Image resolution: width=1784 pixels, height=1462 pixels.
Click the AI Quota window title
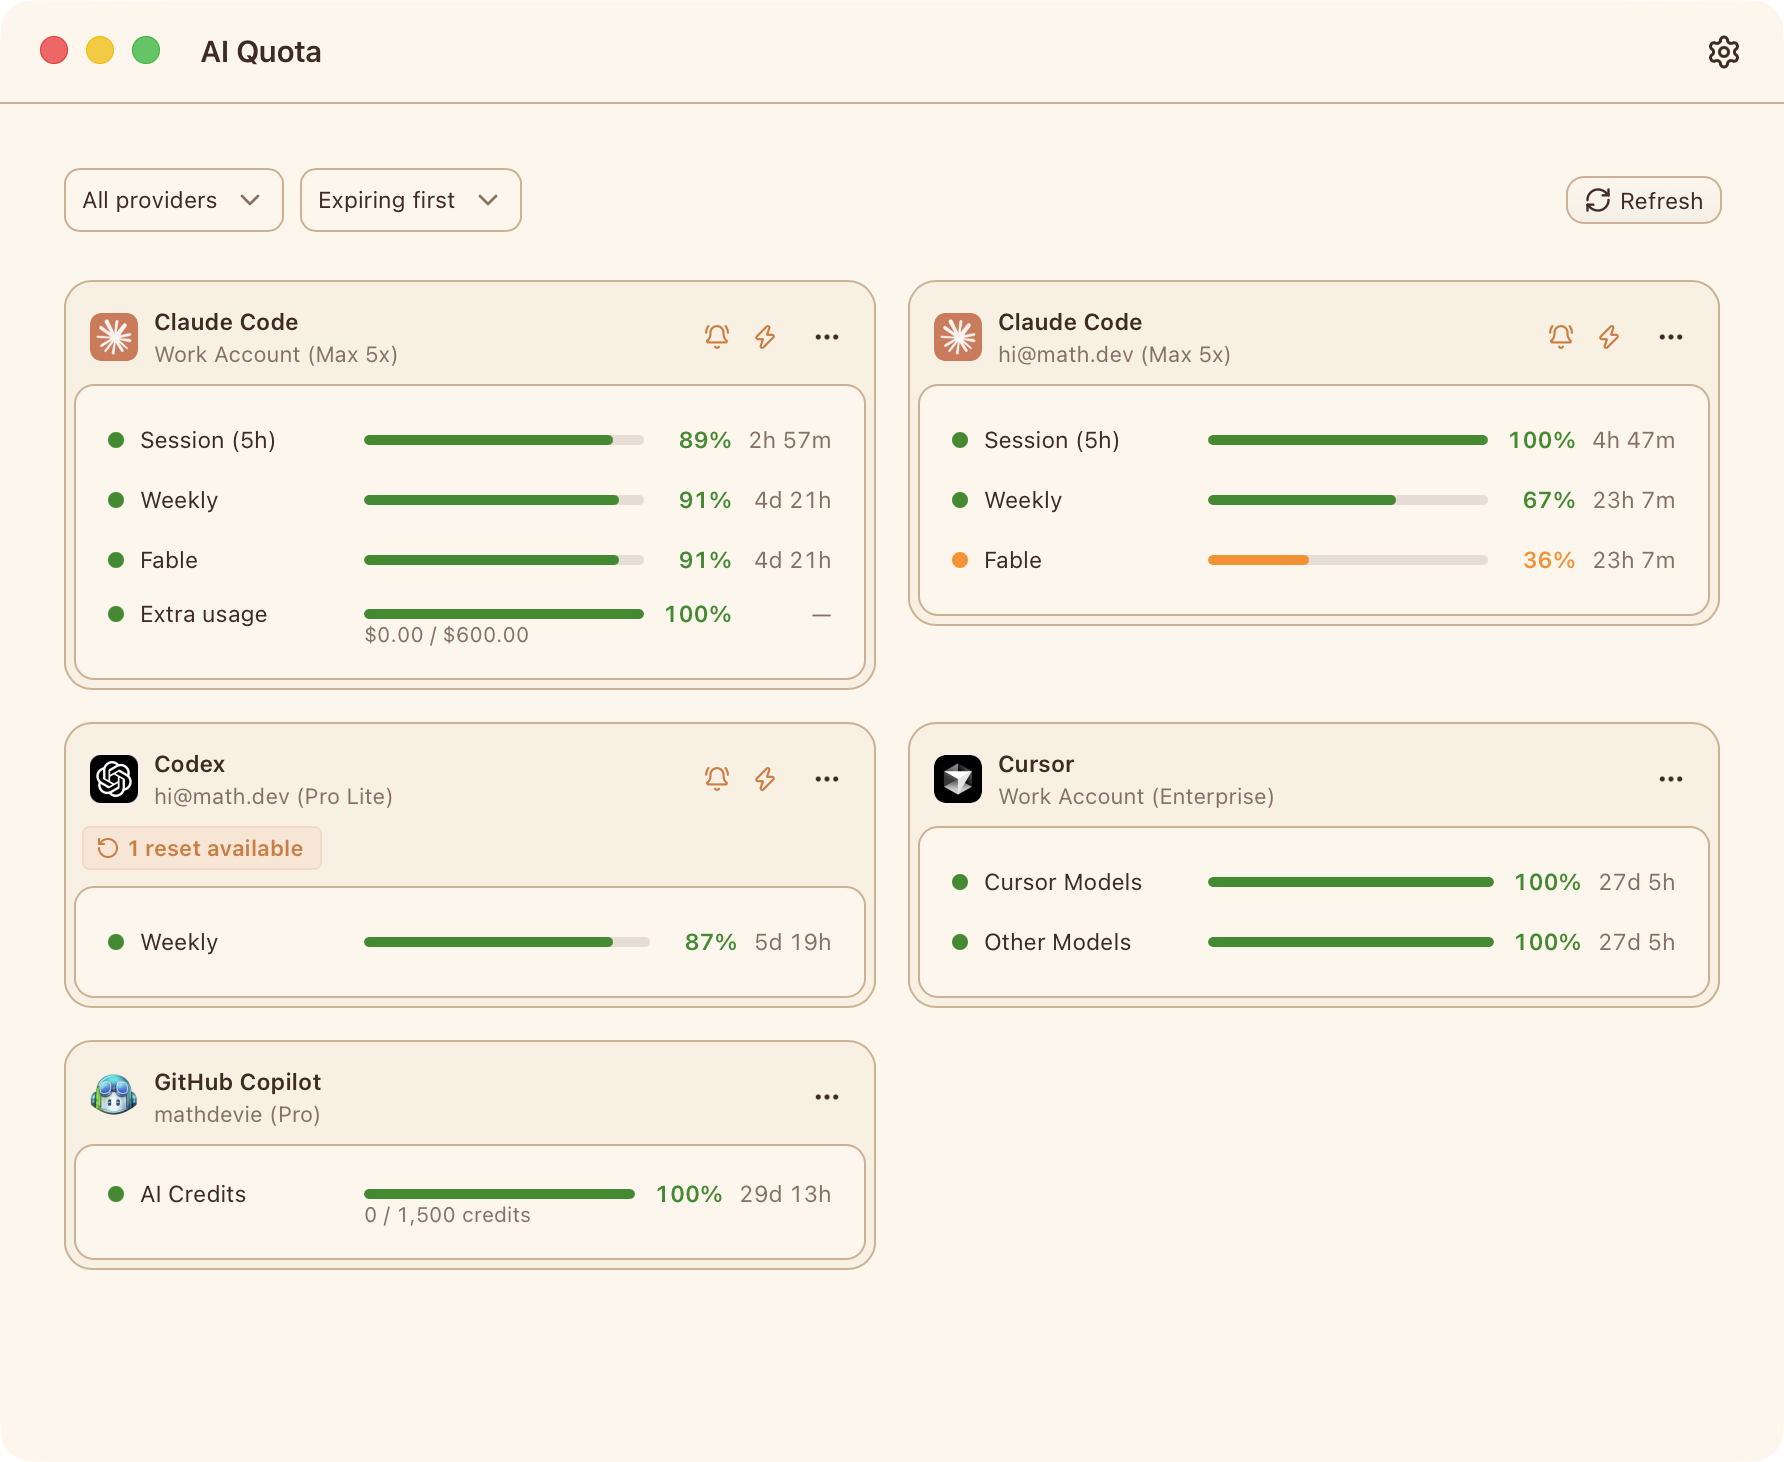261,52
